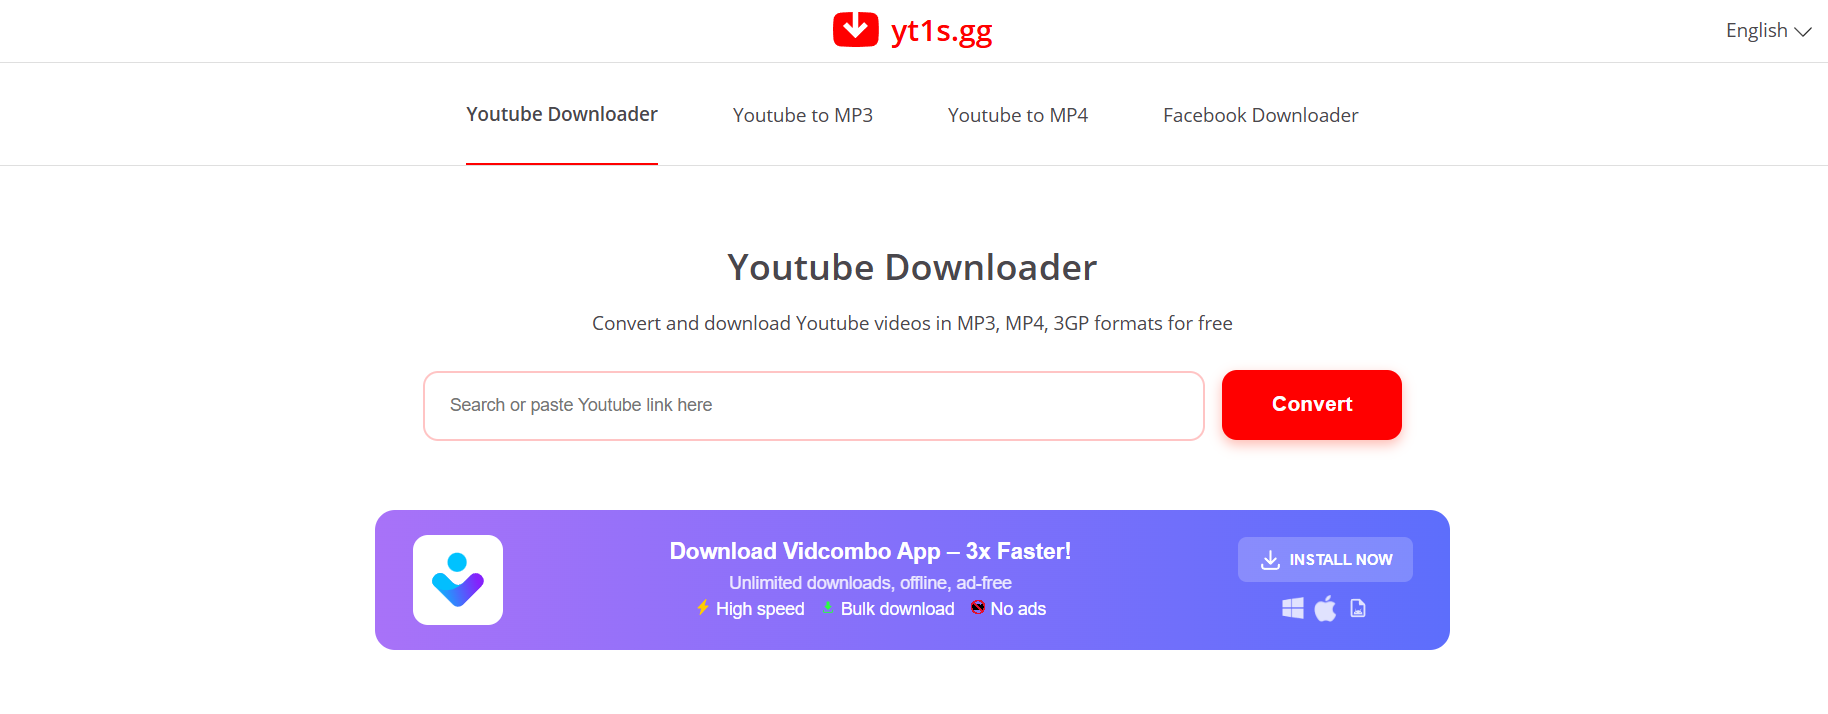
Task: Click the red Convert button
Action: (x=1312, y=405)
